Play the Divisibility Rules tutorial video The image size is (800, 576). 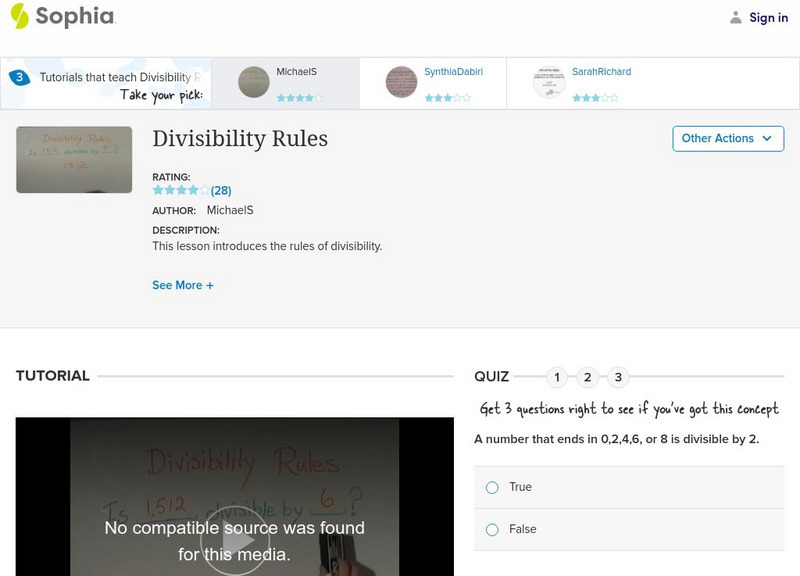(x=235, y=541)
